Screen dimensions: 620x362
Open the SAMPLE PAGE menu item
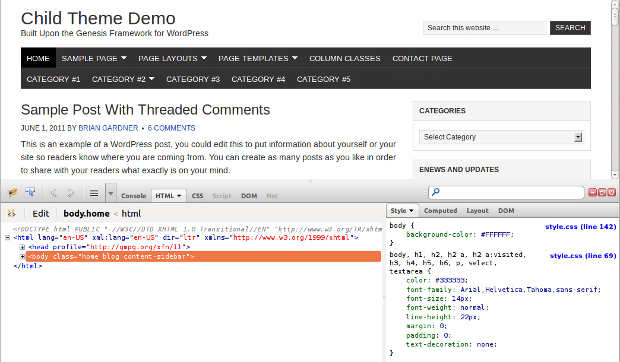[x=94, y=58]
